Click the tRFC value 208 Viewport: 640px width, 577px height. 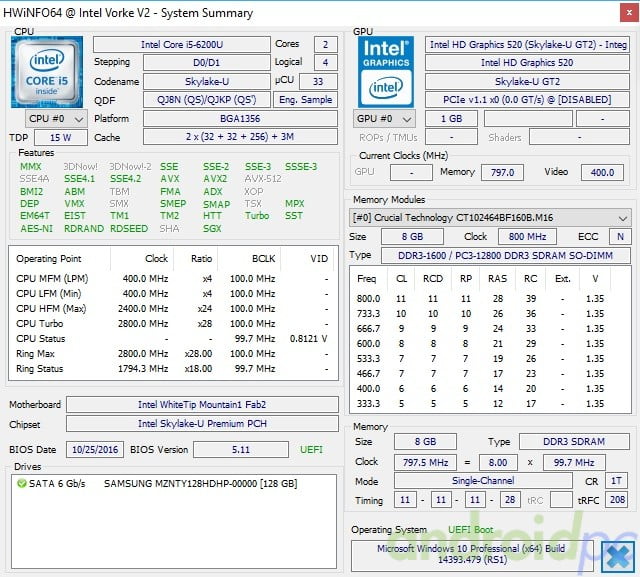(x=617, y=499)
